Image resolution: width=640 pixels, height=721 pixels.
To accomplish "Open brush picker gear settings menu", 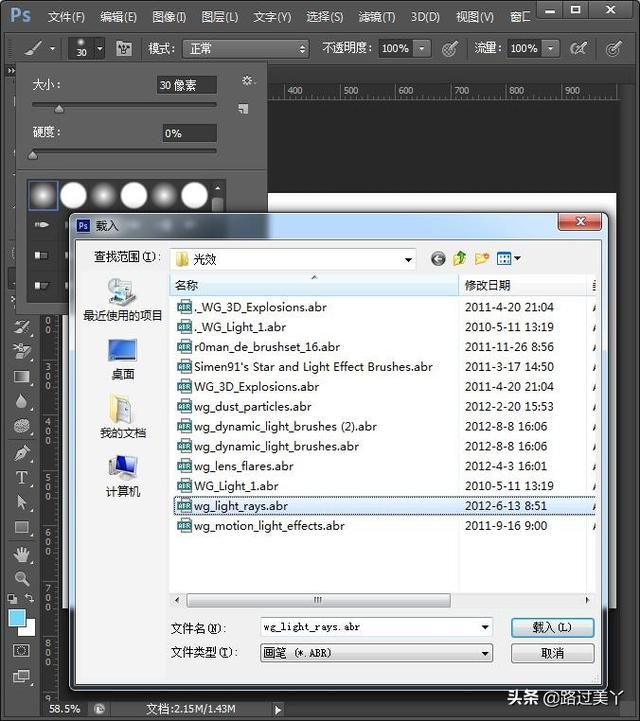I will coord(248,81).
